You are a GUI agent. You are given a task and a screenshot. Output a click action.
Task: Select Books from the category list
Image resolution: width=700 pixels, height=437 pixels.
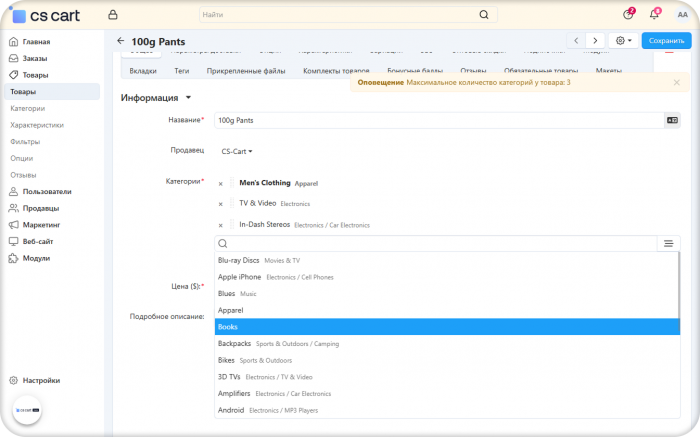447,327
